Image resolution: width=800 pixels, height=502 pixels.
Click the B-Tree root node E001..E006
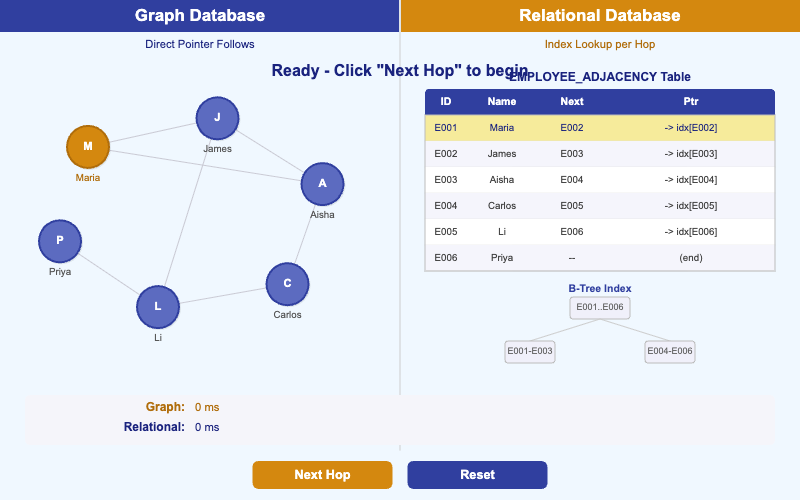pos(600,307)
